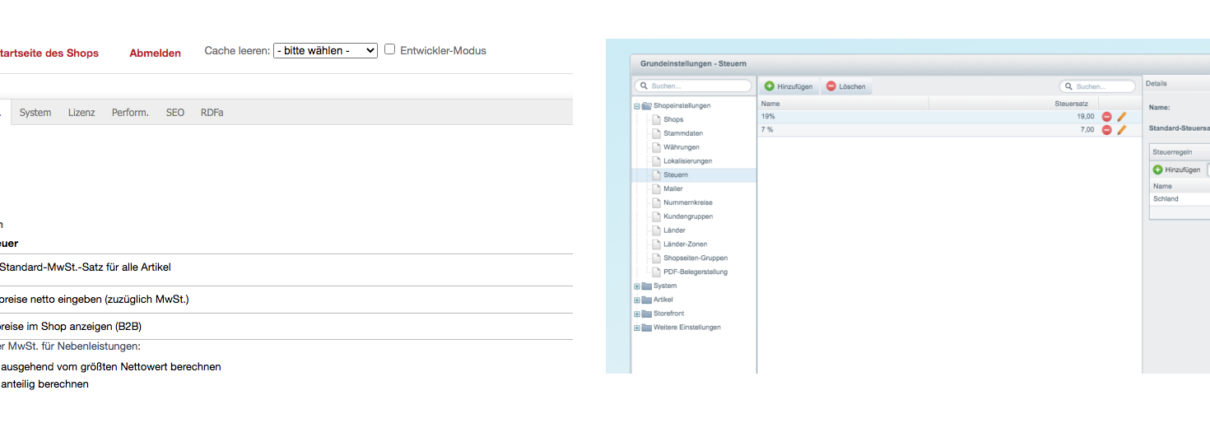Click Hinzufügen in the Steuerregeln panel
This screenshot has width=1210, height=423.
point(1176,170)
